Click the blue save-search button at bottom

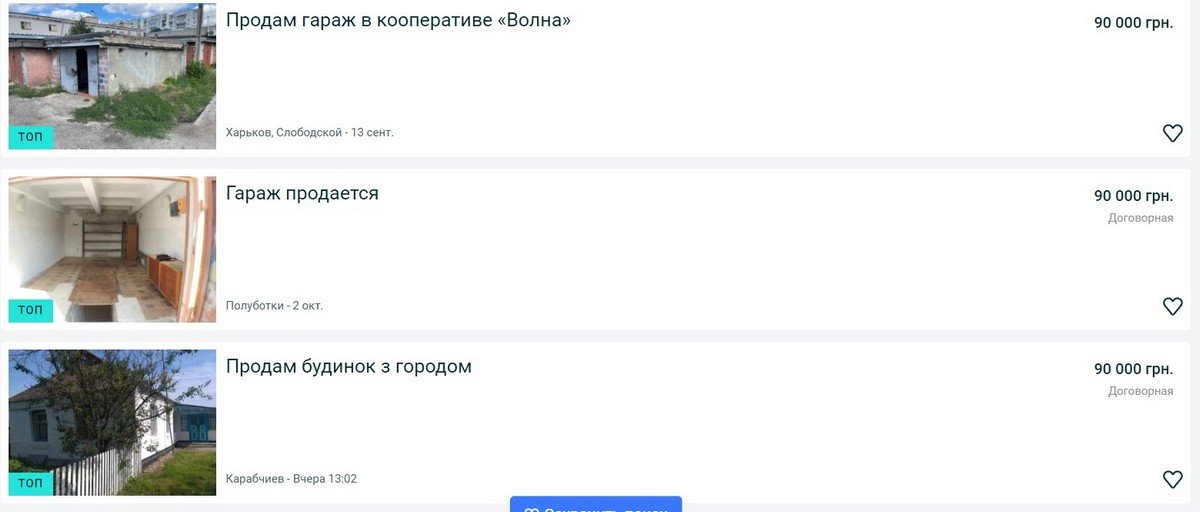click(x=596, y=505)
